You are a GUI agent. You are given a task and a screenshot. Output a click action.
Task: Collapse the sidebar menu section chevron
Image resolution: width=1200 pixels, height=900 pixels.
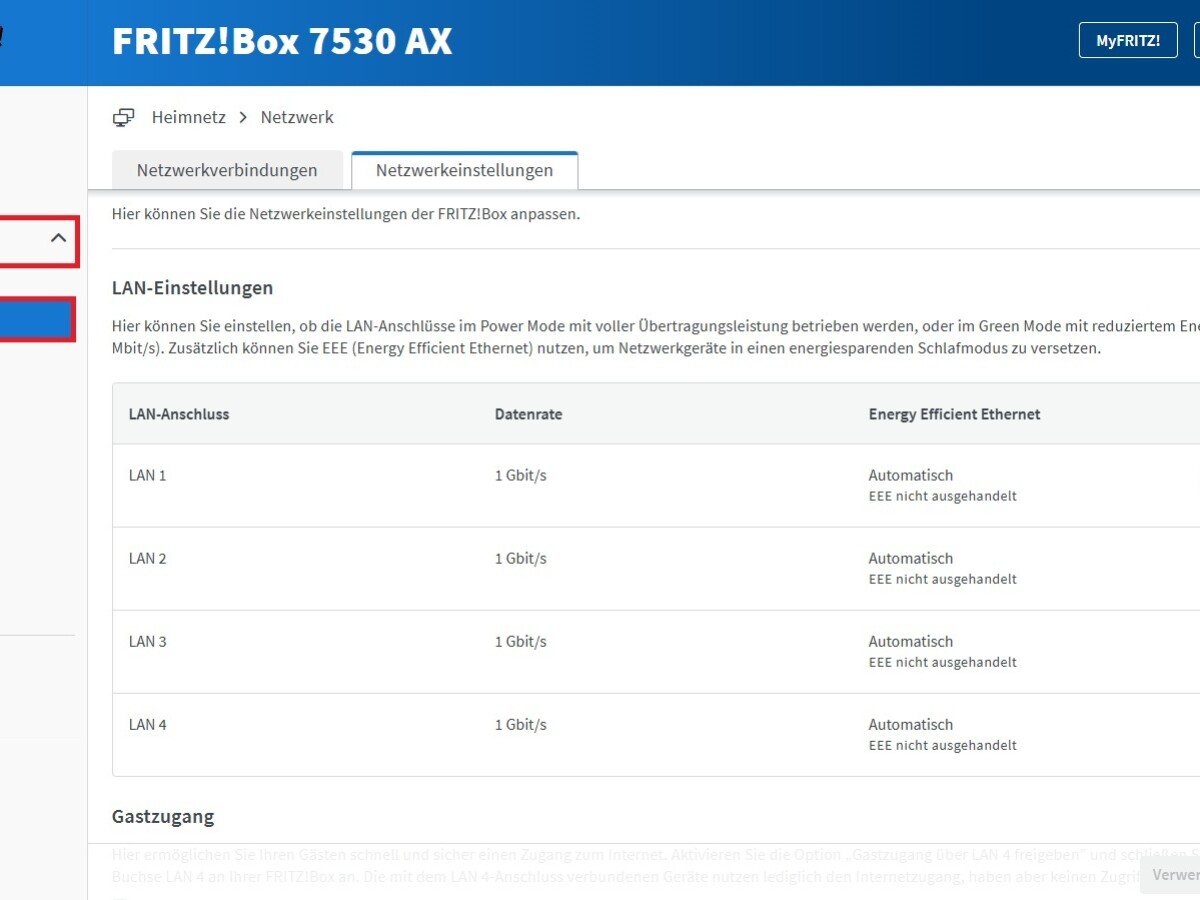[x=58, y=238]
